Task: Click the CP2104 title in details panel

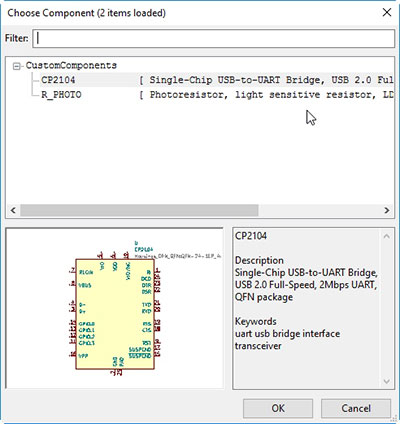Action: [x=251, y=236]
